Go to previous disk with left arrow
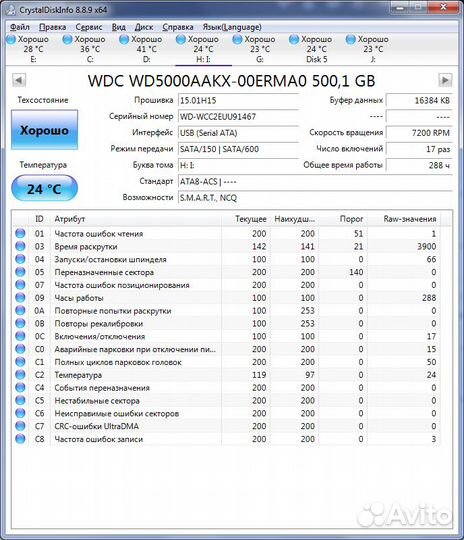The width and height of the screenshot is (464, 540). point(19,80)
